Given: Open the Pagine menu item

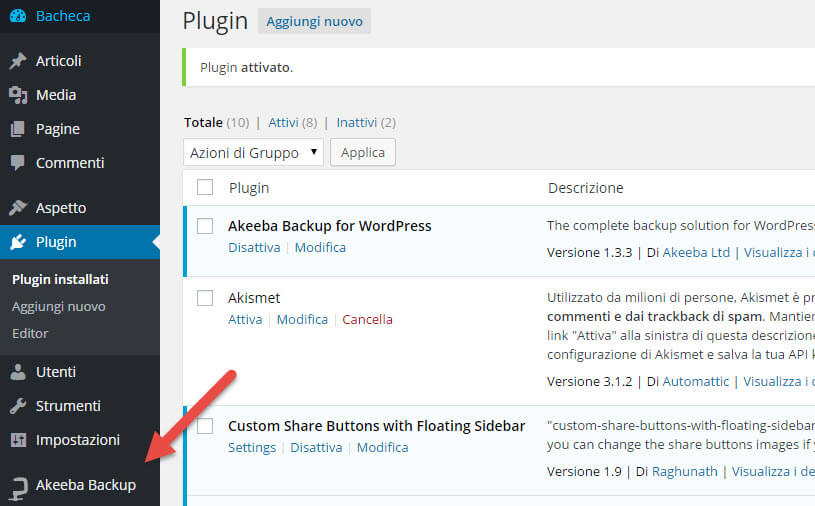Looking at the screenshot, I should tap(58, 129).
